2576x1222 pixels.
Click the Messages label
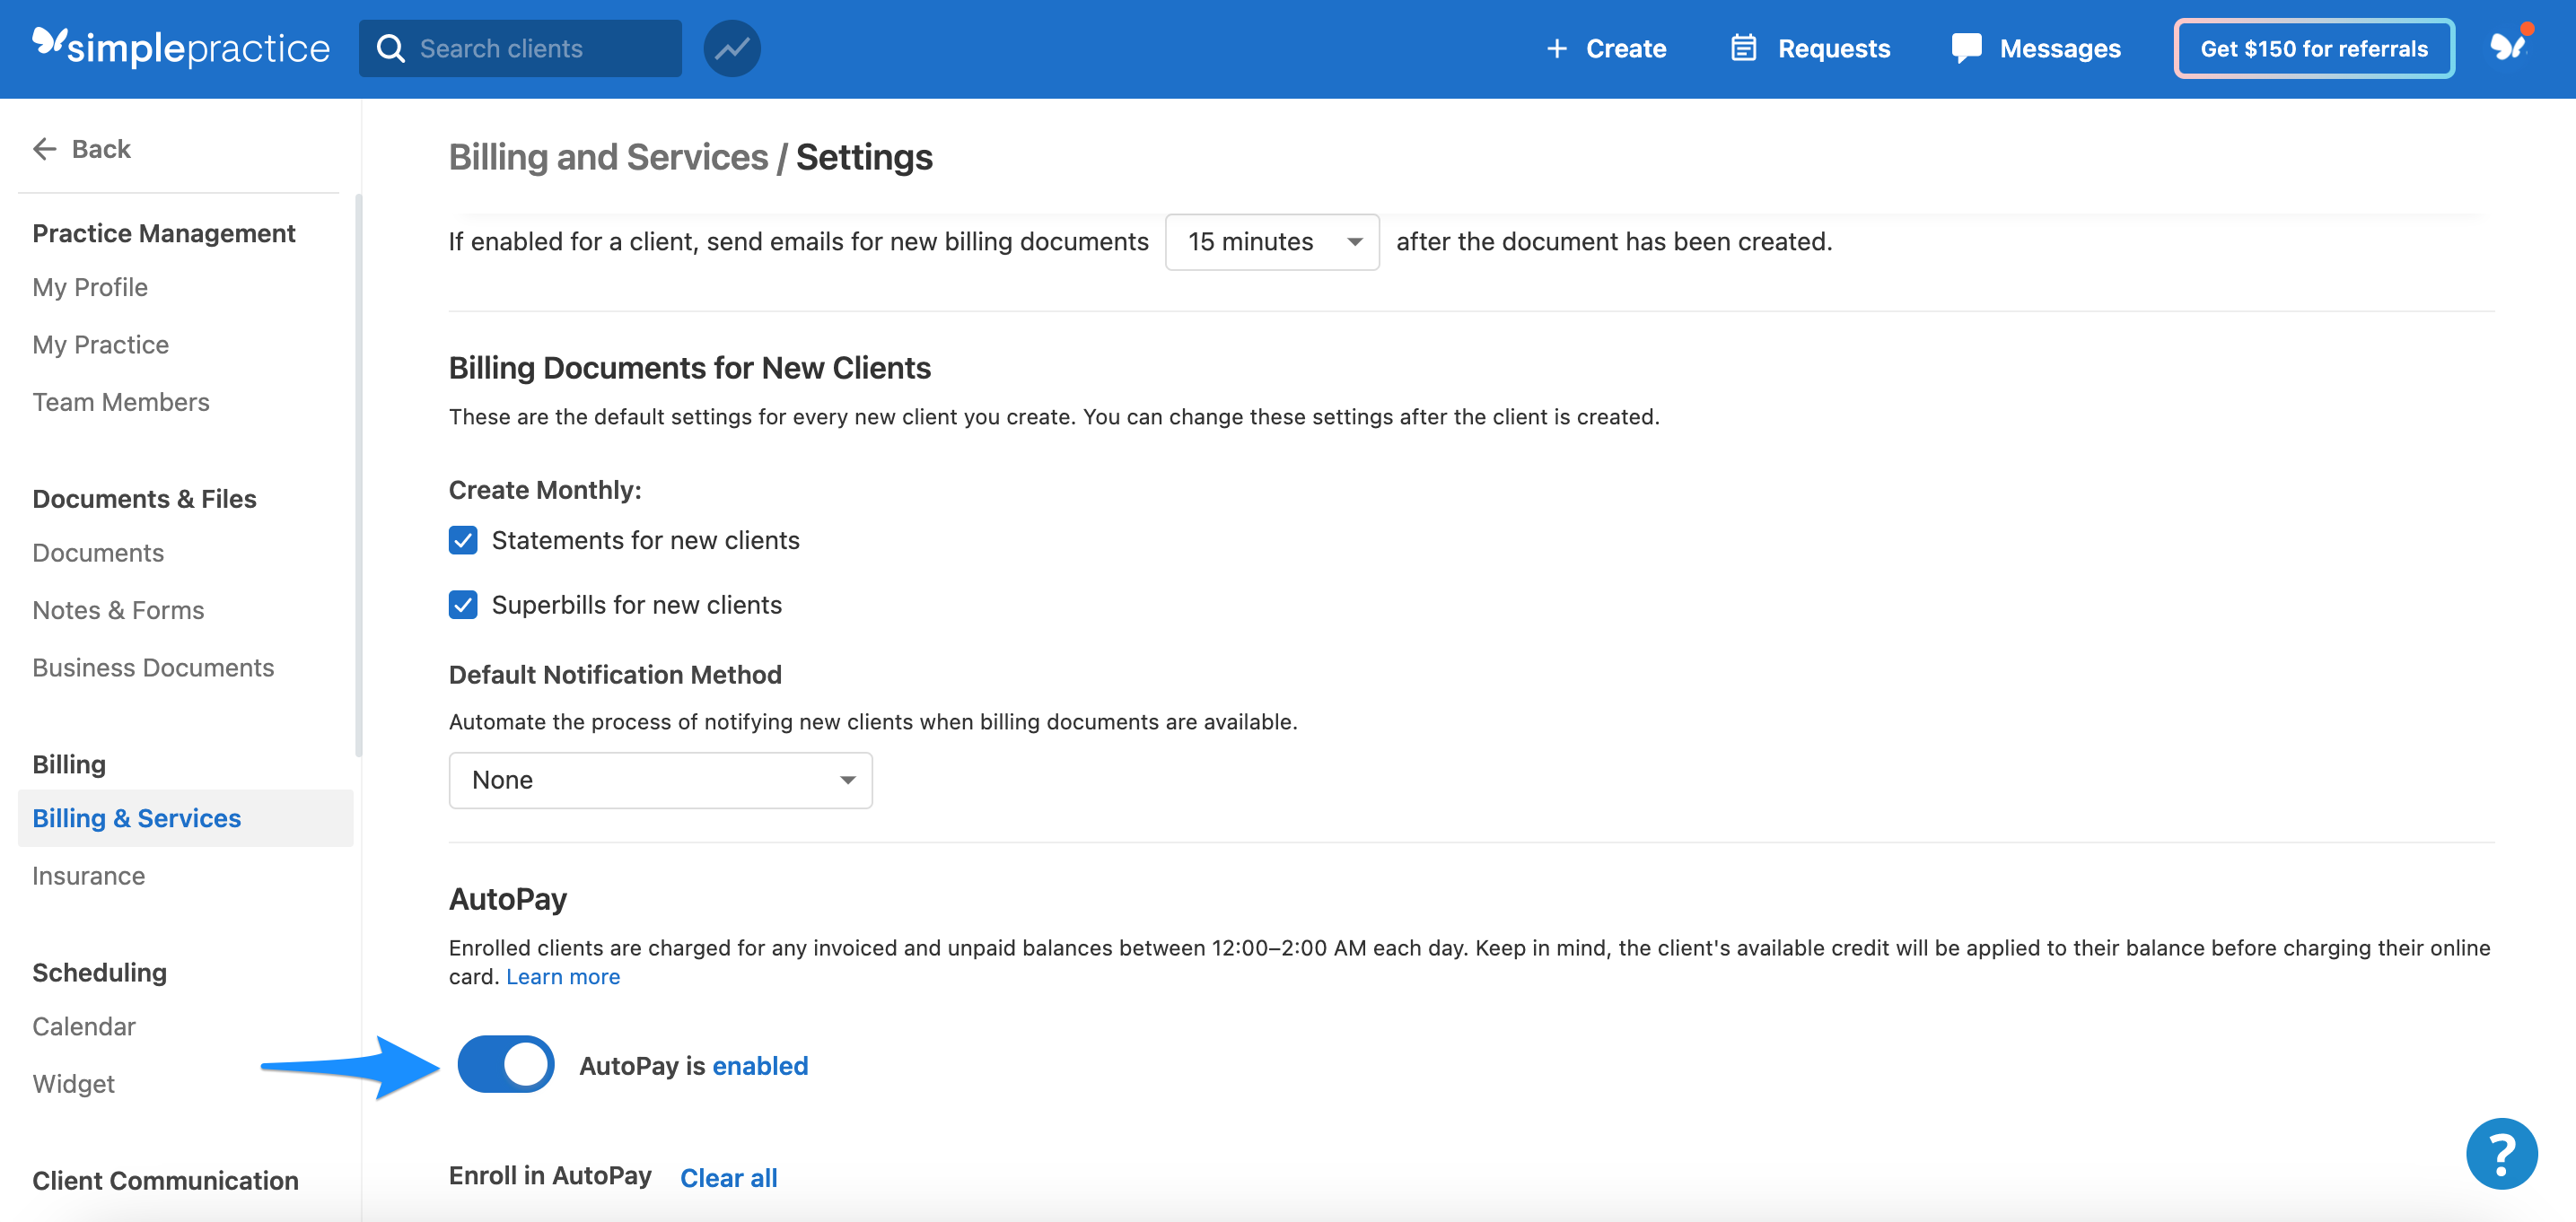pos(2060,48)
